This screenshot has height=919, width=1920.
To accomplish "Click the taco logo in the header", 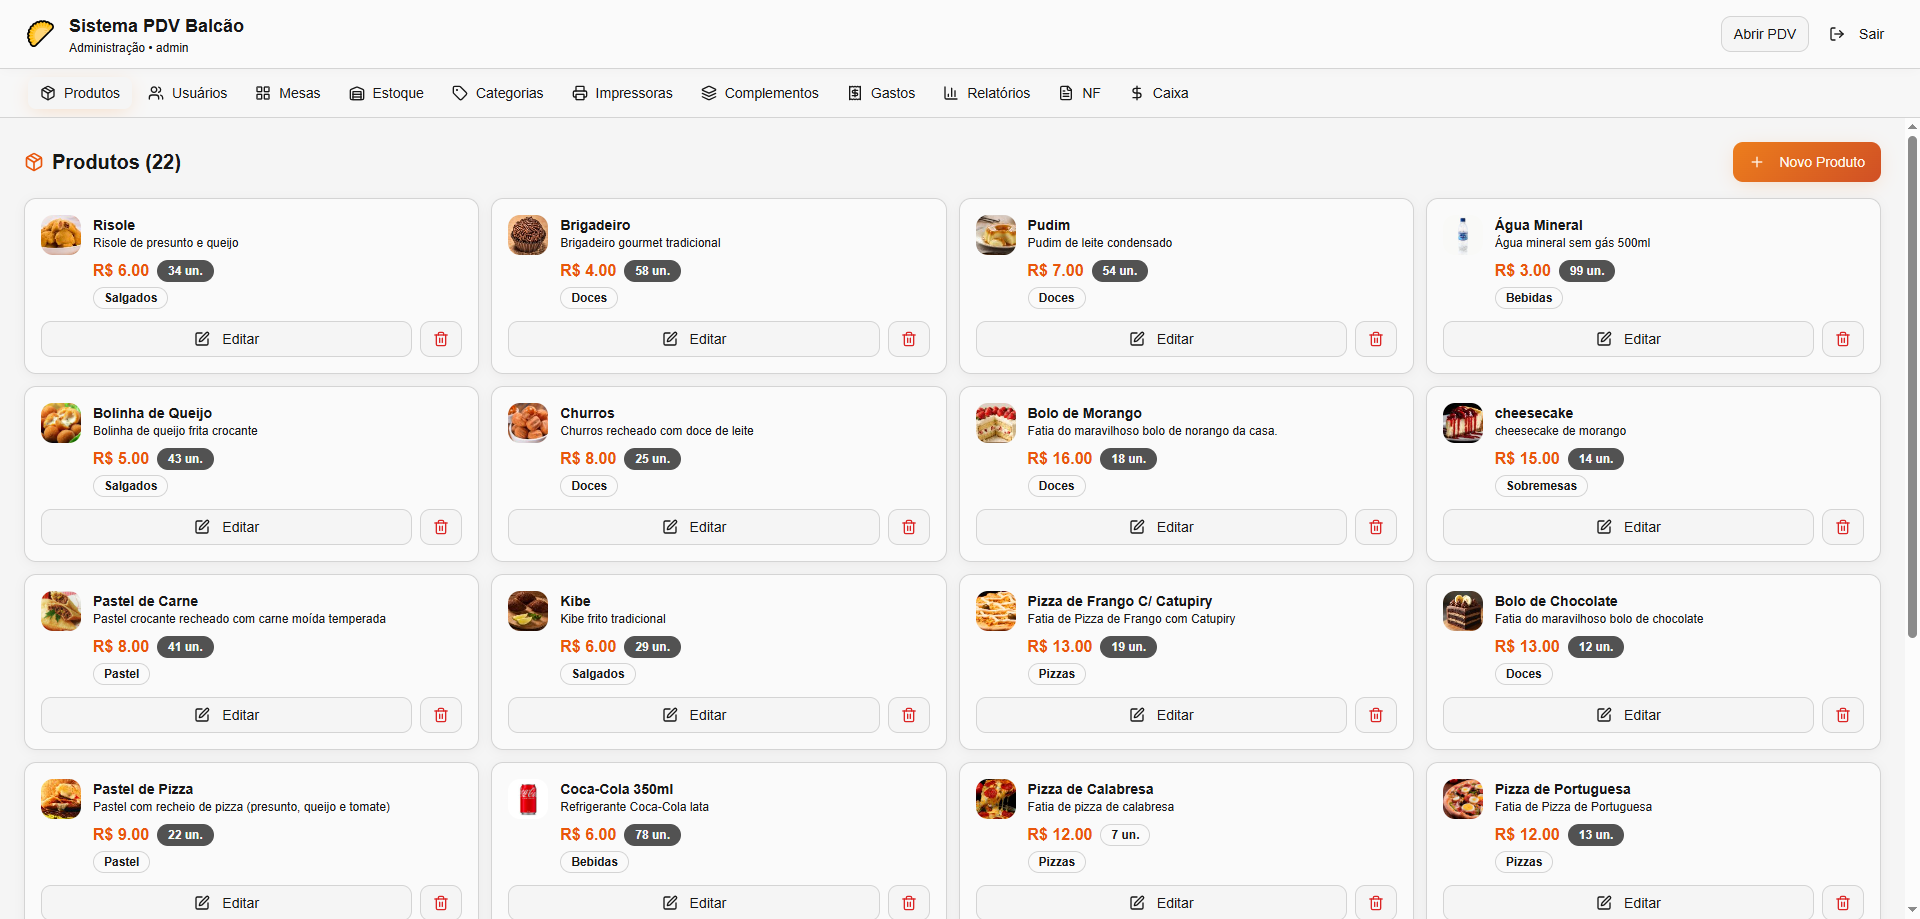I will 41,34.
